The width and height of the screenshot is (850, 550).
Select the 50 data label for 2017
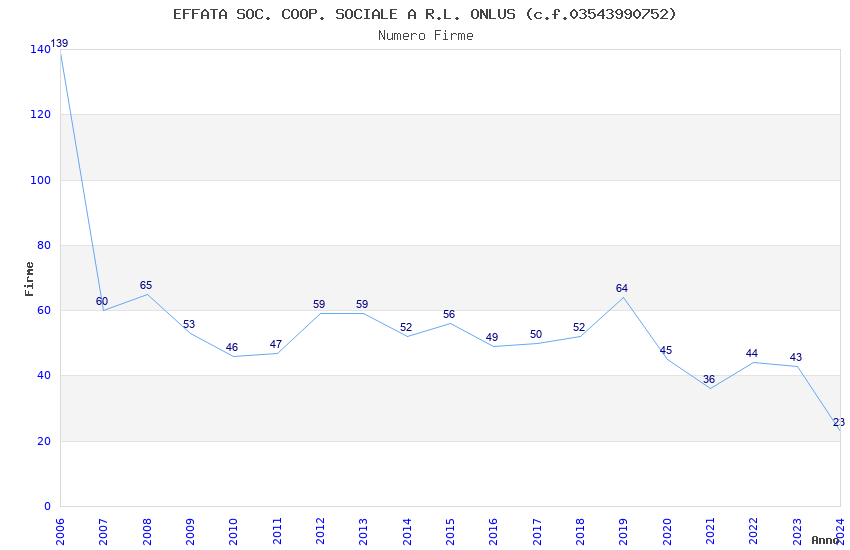point(536,334)
